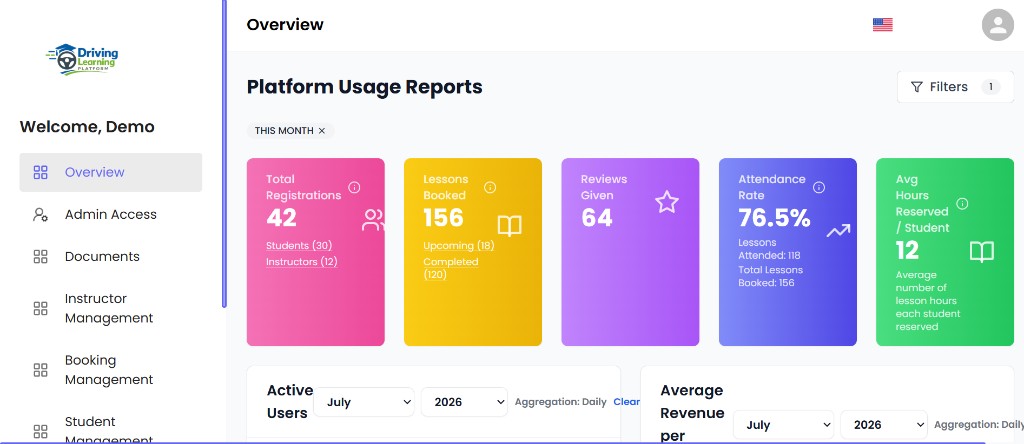Click the Total Lessons Booked: 156 text
1024x444 pixels.
pos(771,276)
